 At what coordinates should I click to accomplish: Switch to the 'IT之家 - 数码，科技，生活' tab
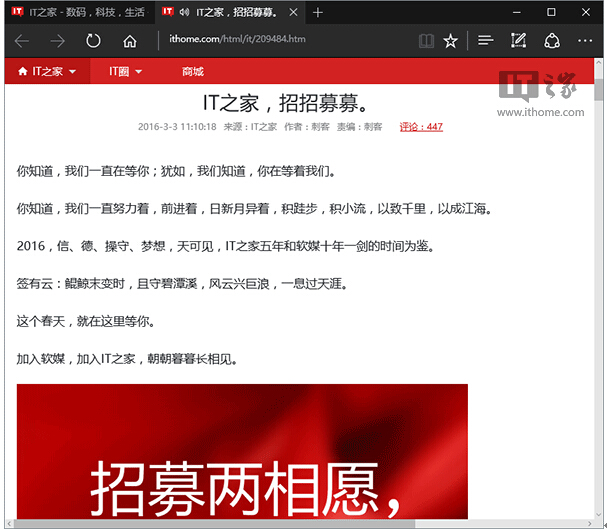pyautogui.click(x=80, y=13)
